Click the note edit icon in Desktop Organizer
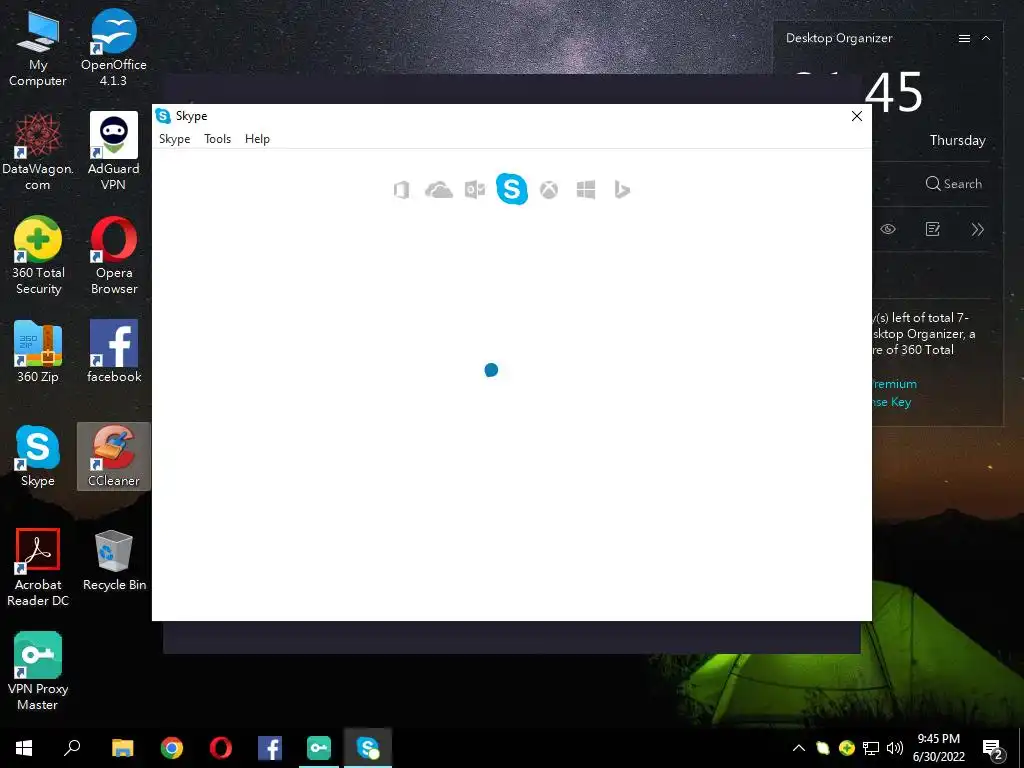Image resolution: width=1024 pixels, height=768 pixels. click(933, 229)
